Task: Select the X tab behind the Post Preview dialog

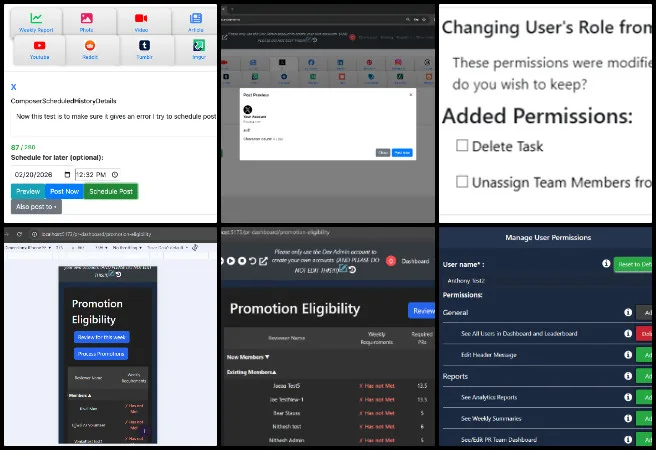Action: (x=282, y=64)
